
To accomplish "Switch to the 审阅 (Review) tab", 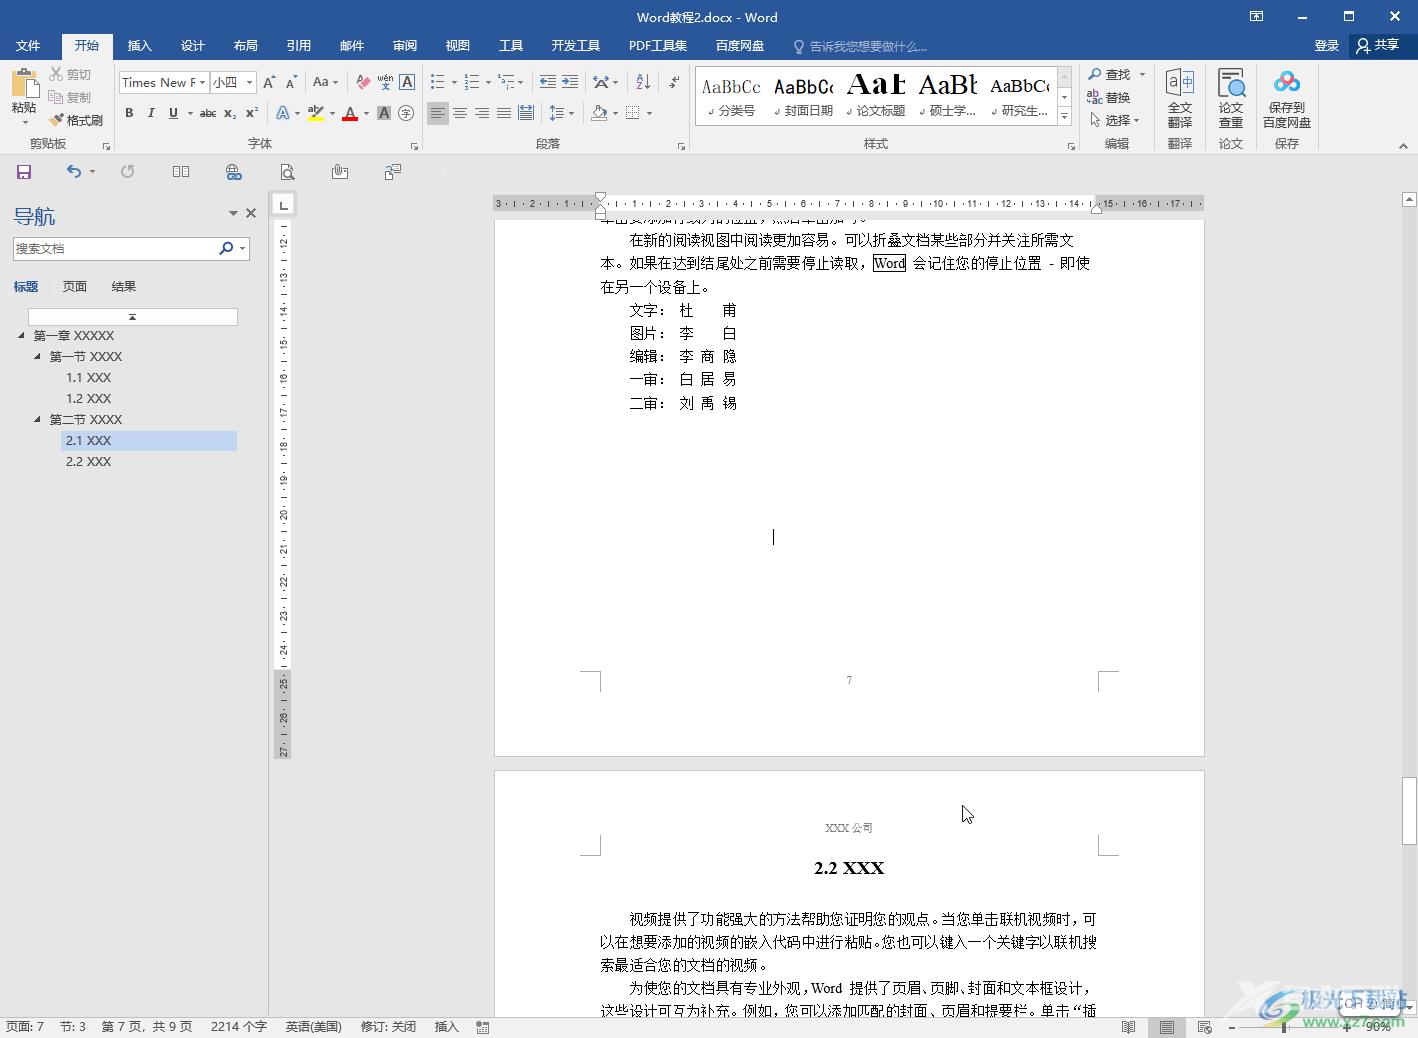I will (x=405, y=46).
